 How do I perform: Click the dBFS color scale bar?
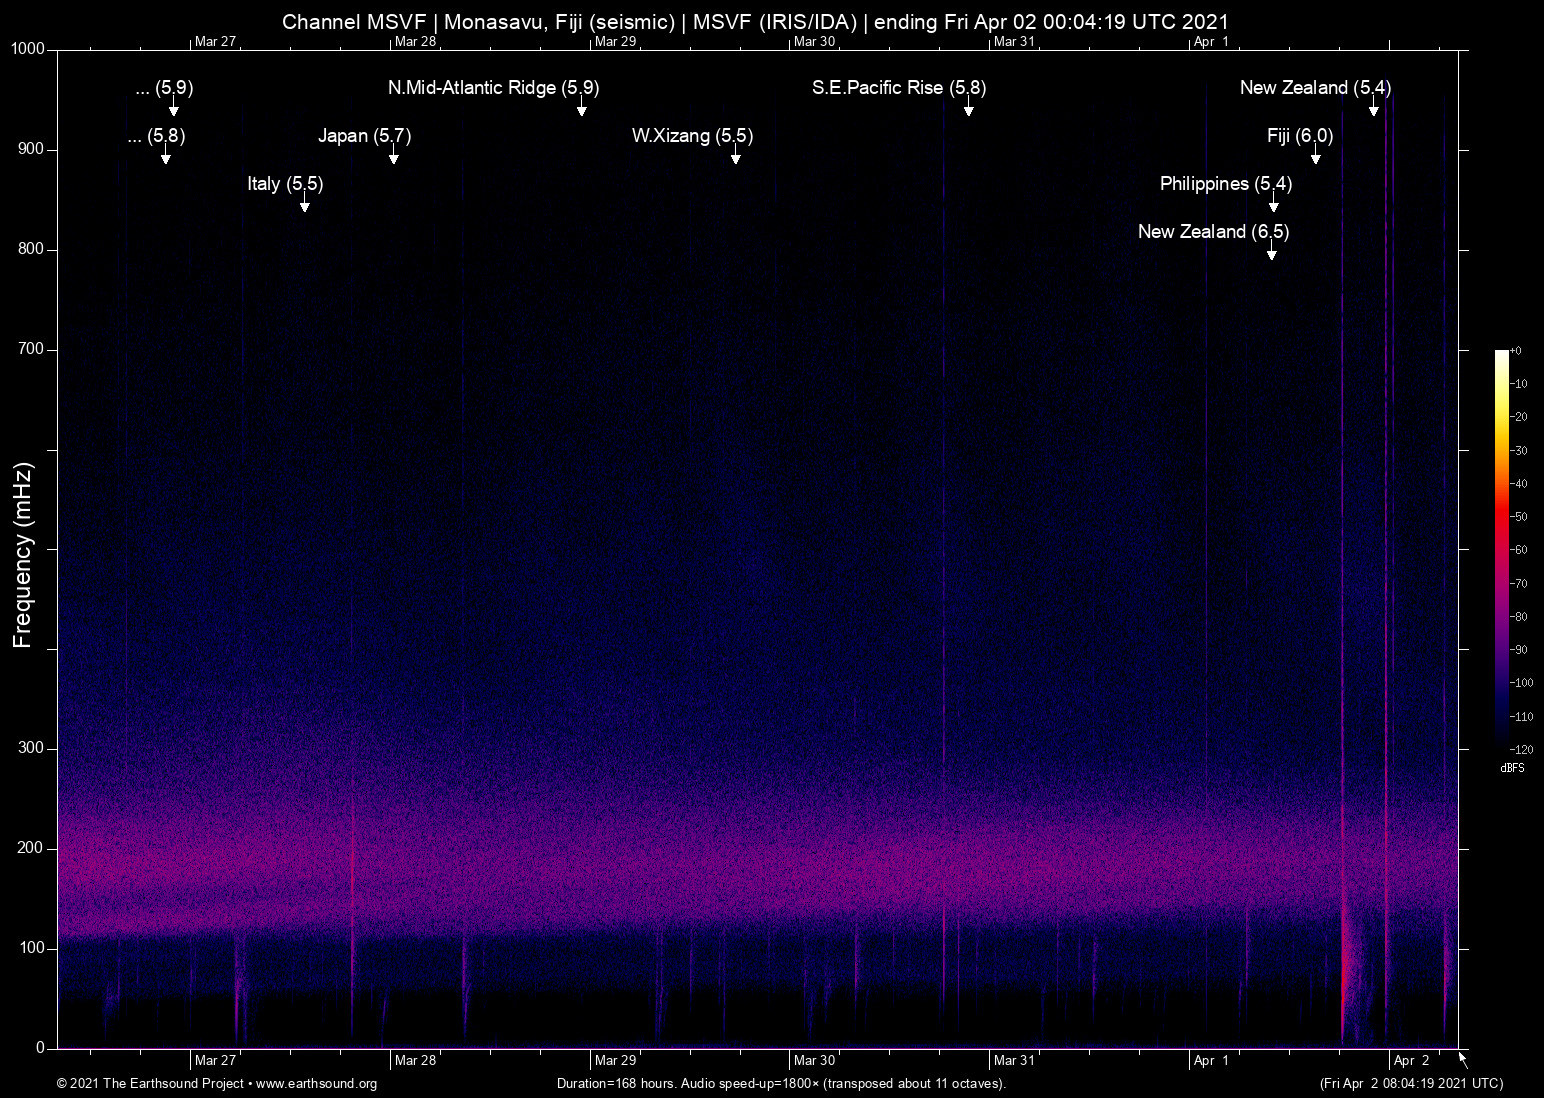point(1504,550)
